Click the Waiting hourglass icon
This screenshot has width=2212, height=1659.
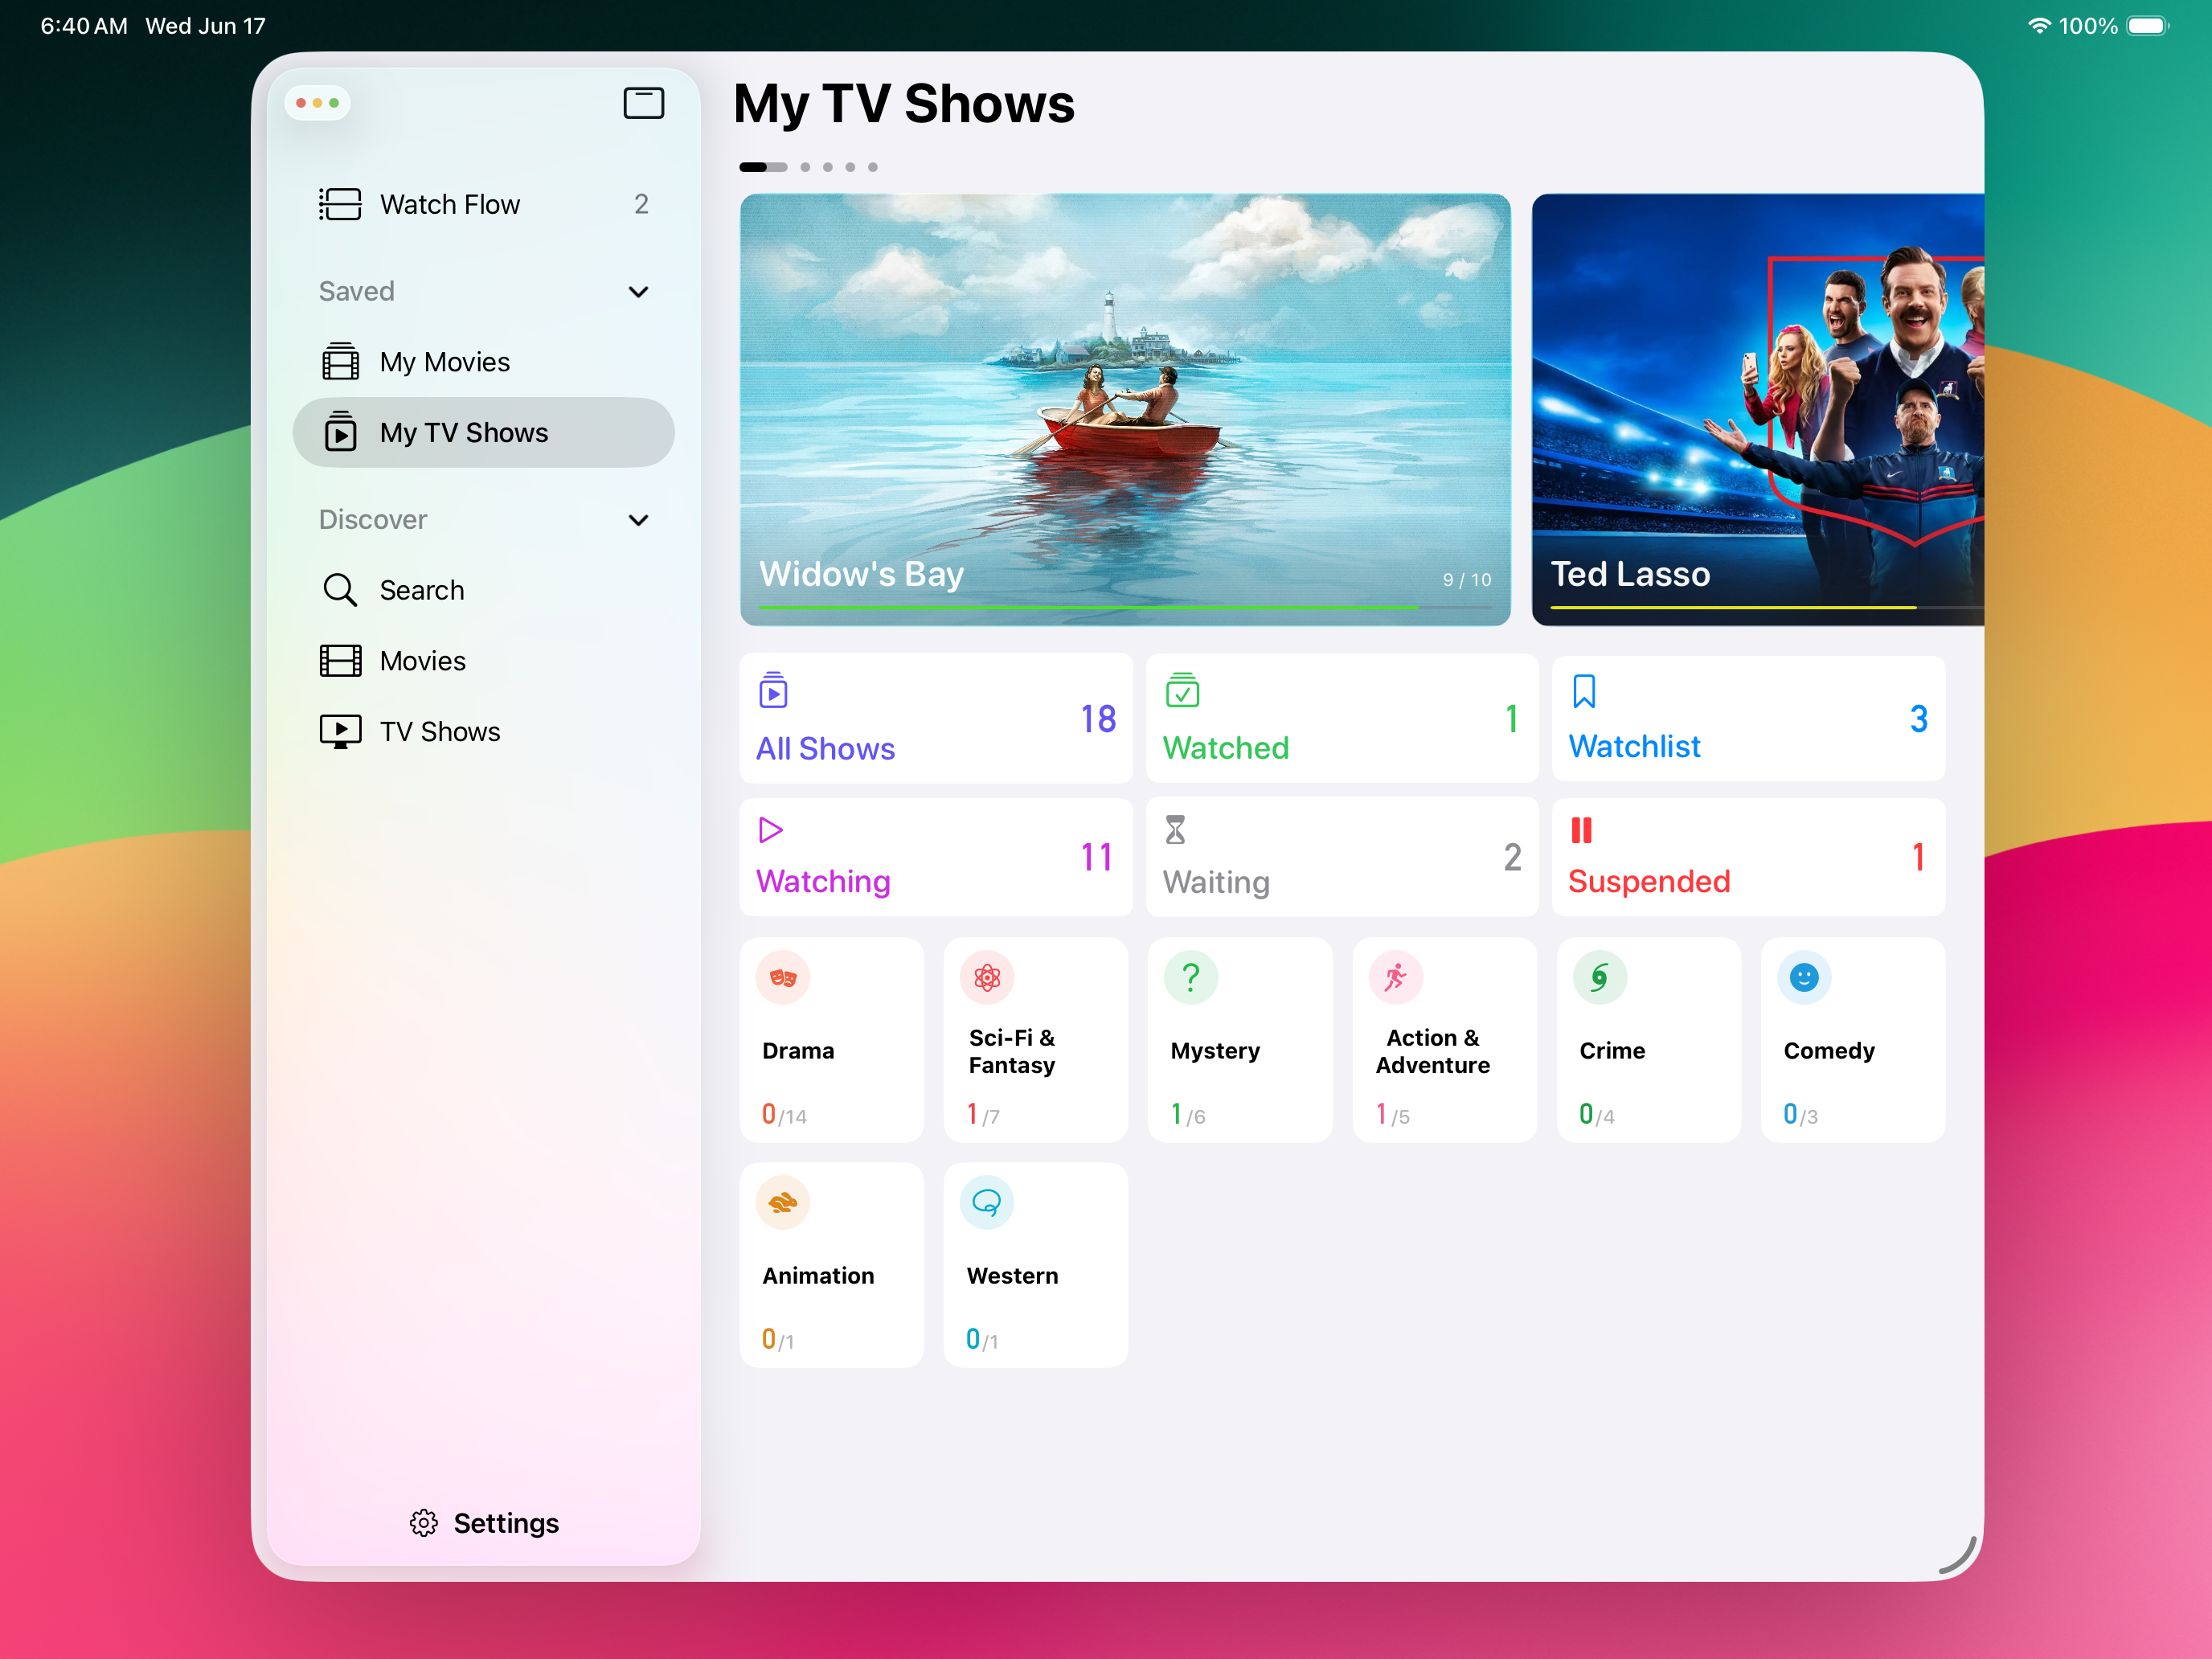click(x=1176, y=830)
